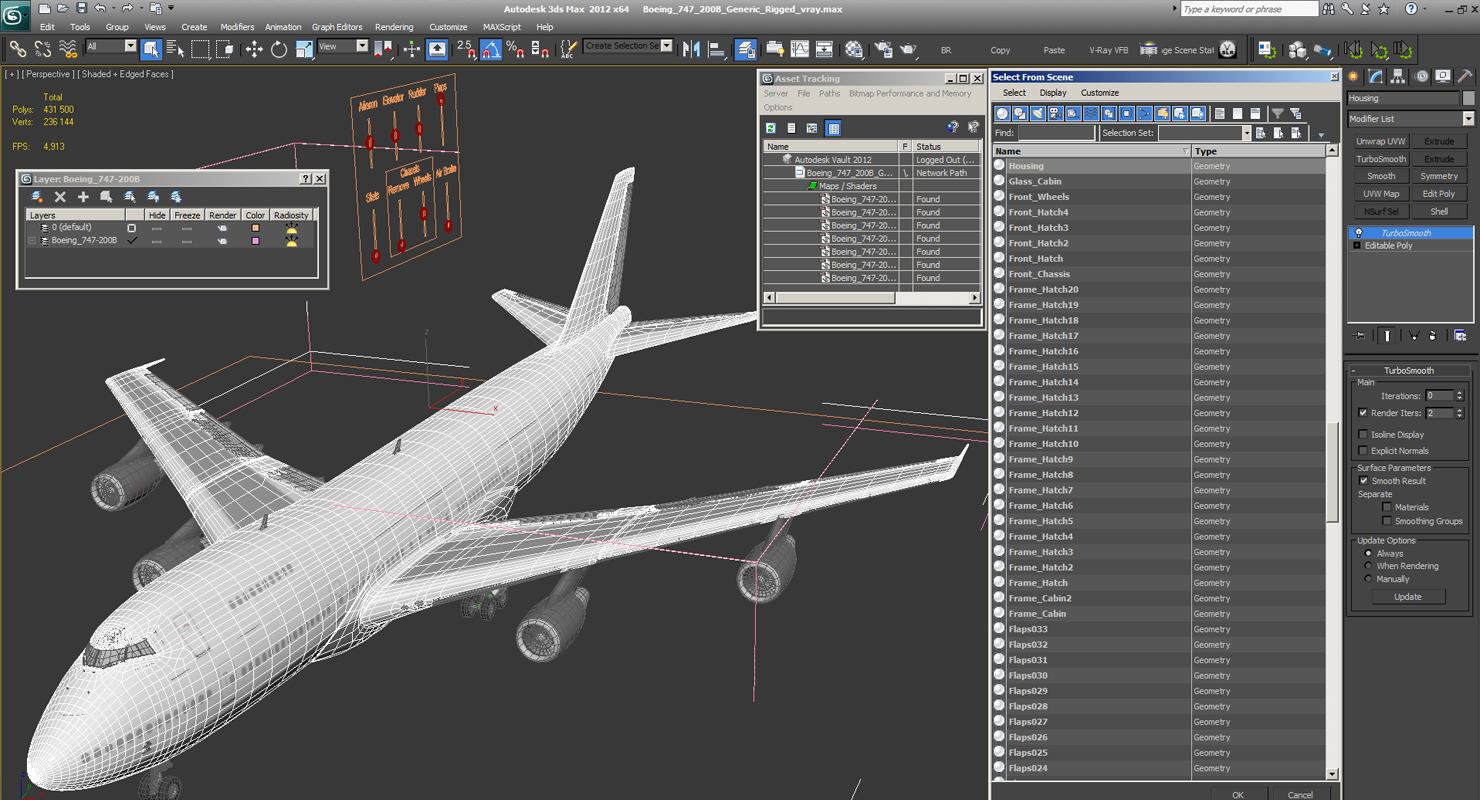Screen dimensions: 1480x800
Task: Open the Material Editor icon
Action: tap(853, 48)
